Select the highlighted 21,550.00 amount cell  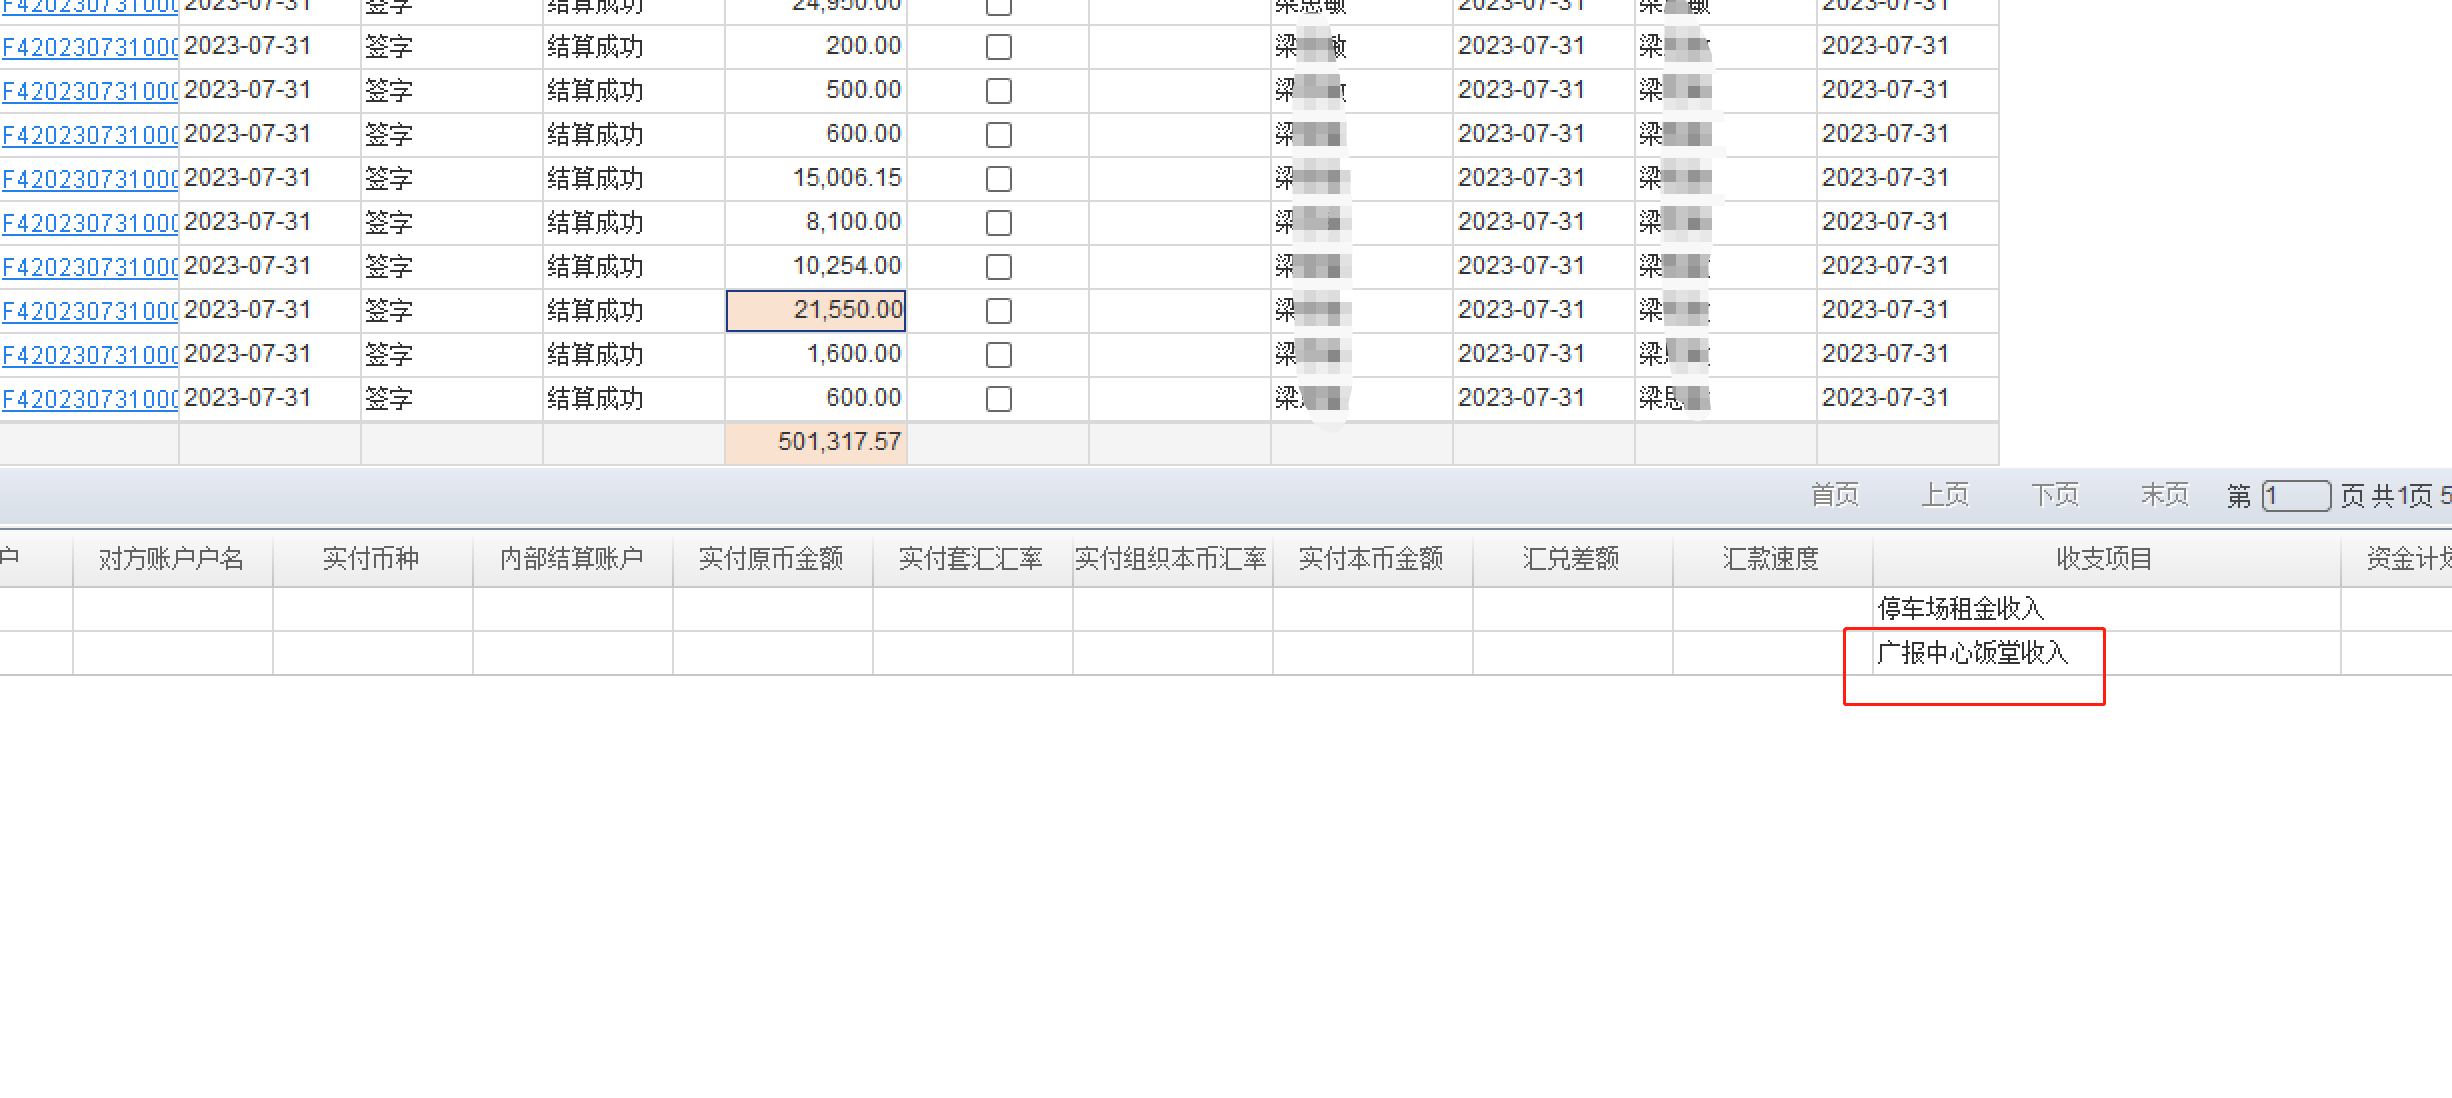pos(816,311)
